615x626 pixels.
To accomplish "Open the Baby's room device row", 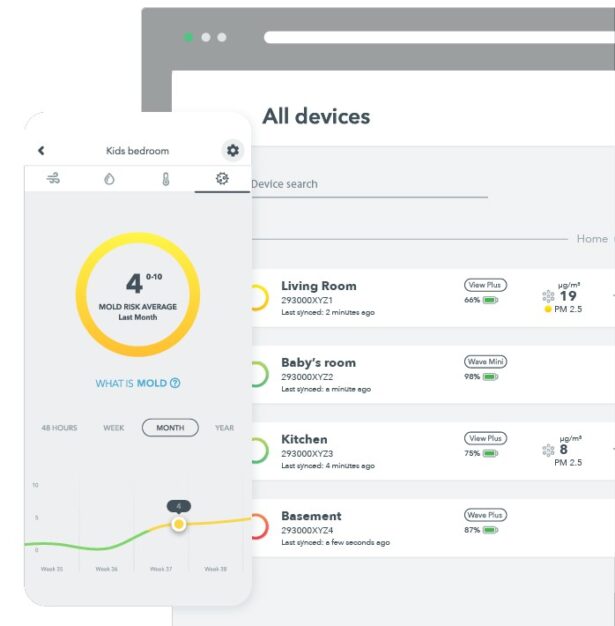I will pyautogui.click(x=433, y=374).
